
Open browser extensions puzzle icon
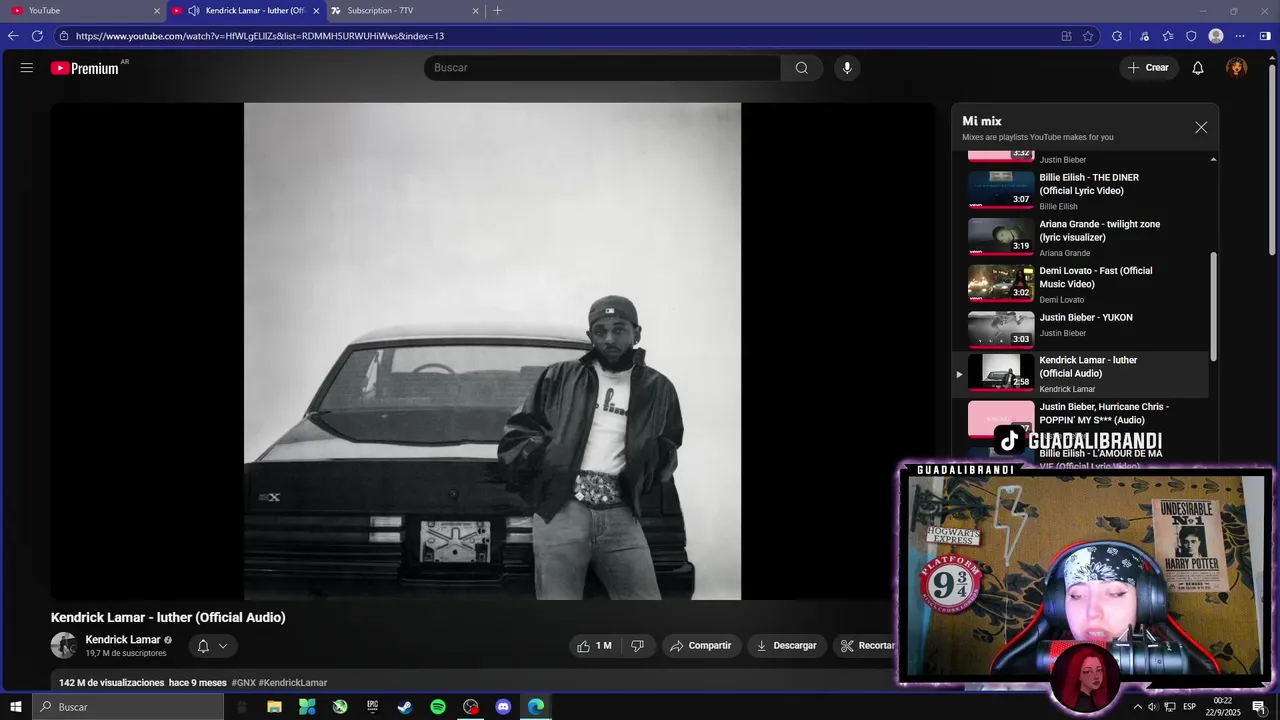[1117, 36]
